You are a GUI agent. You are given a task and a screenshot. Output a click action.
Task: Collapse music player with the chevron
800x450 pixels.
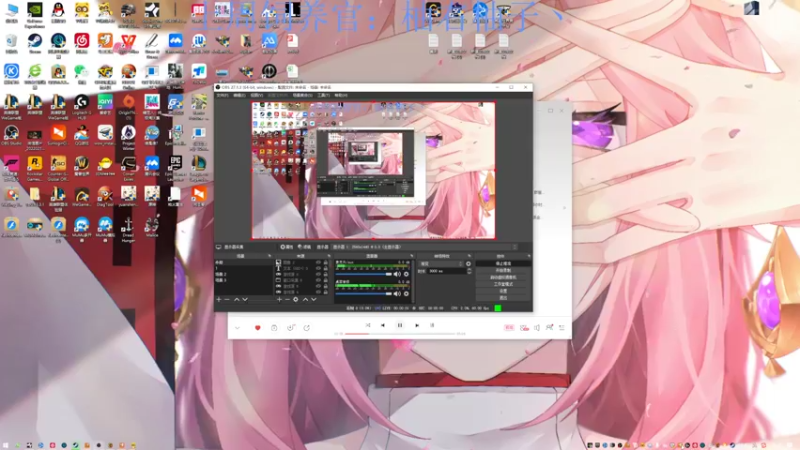(x=237, y=328)
